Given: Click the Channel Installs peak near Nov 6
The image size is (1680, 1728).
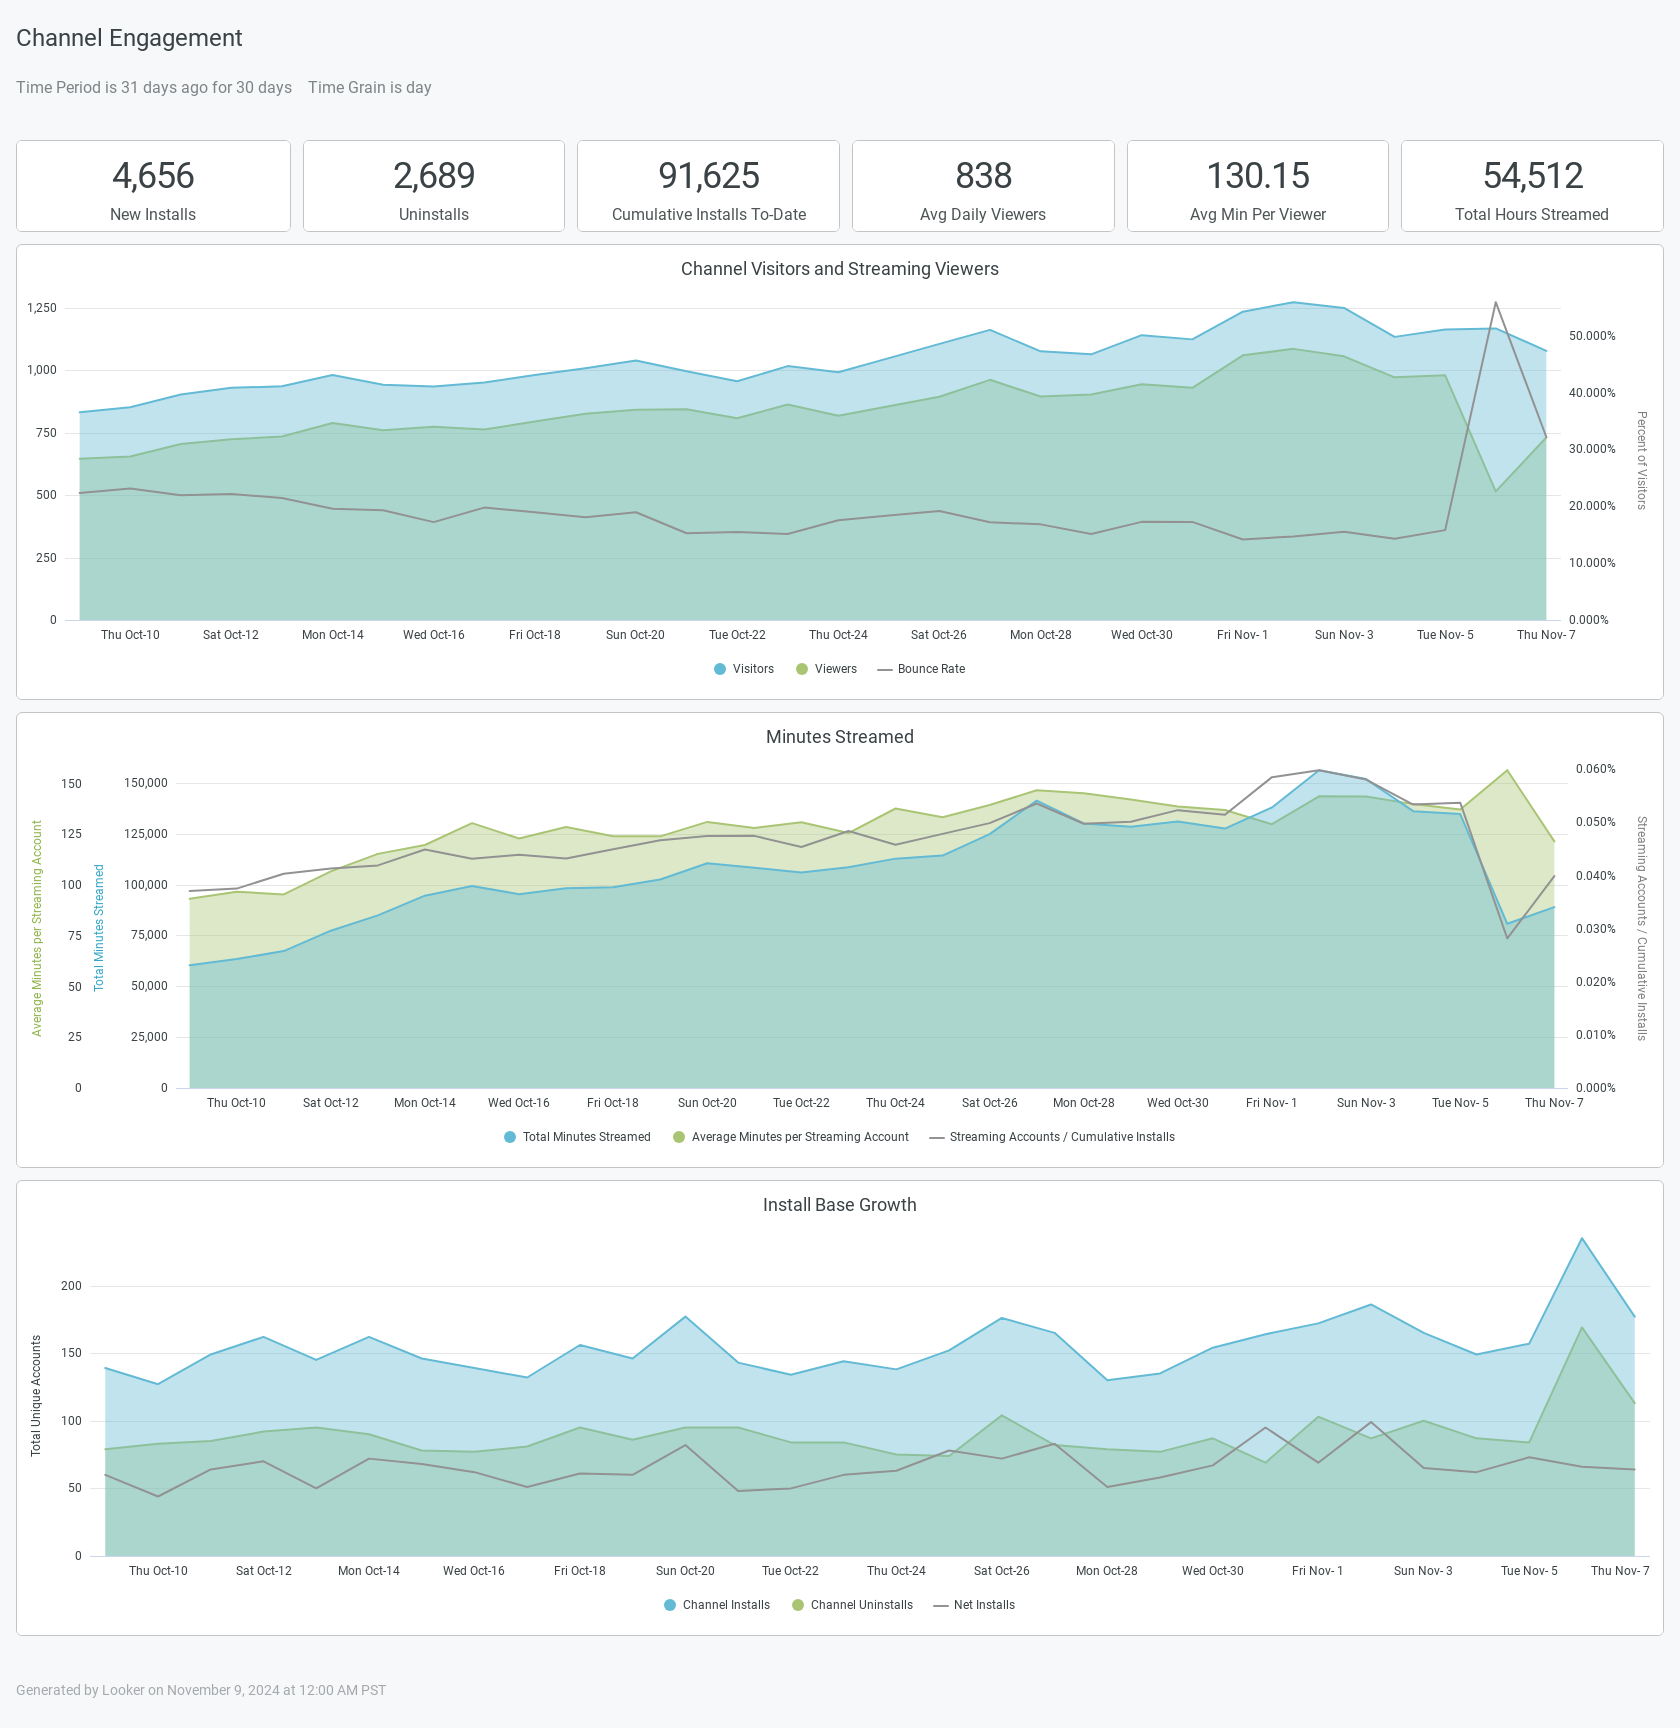Looking at the screenshot, I should (1582, 1239).
